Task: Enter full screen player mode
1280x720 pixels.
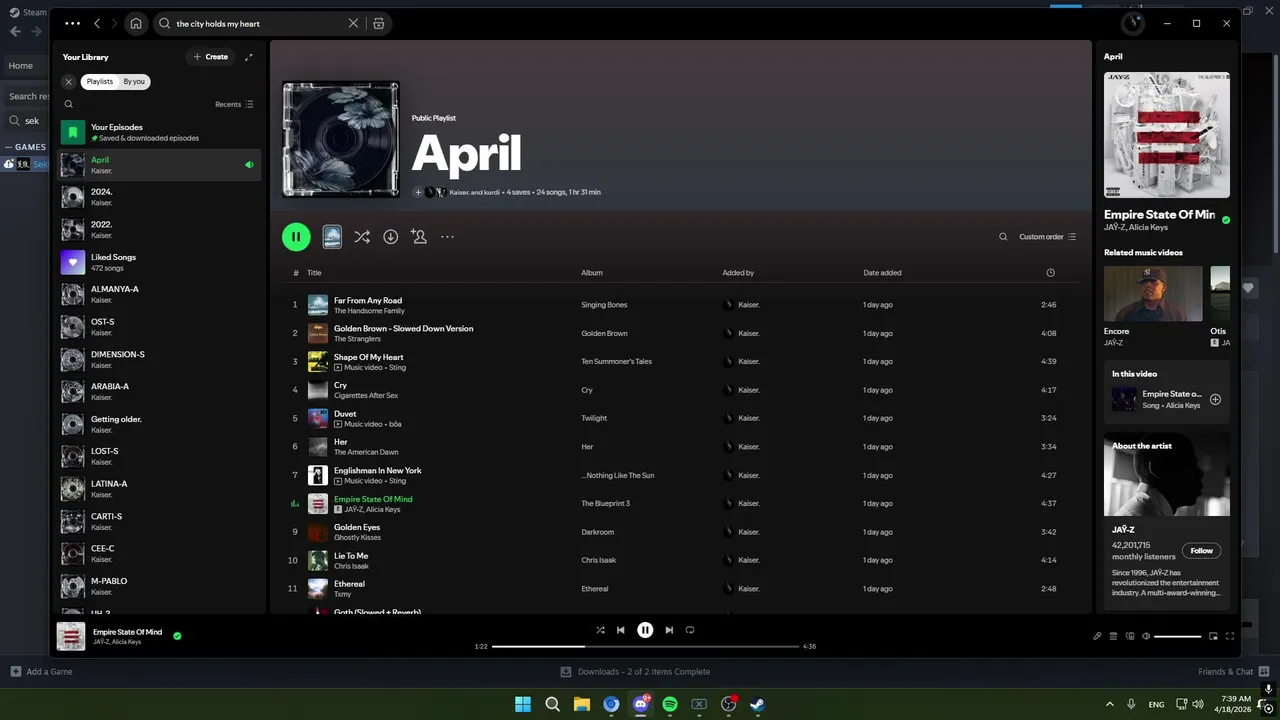Action: tap(1230, 636)
